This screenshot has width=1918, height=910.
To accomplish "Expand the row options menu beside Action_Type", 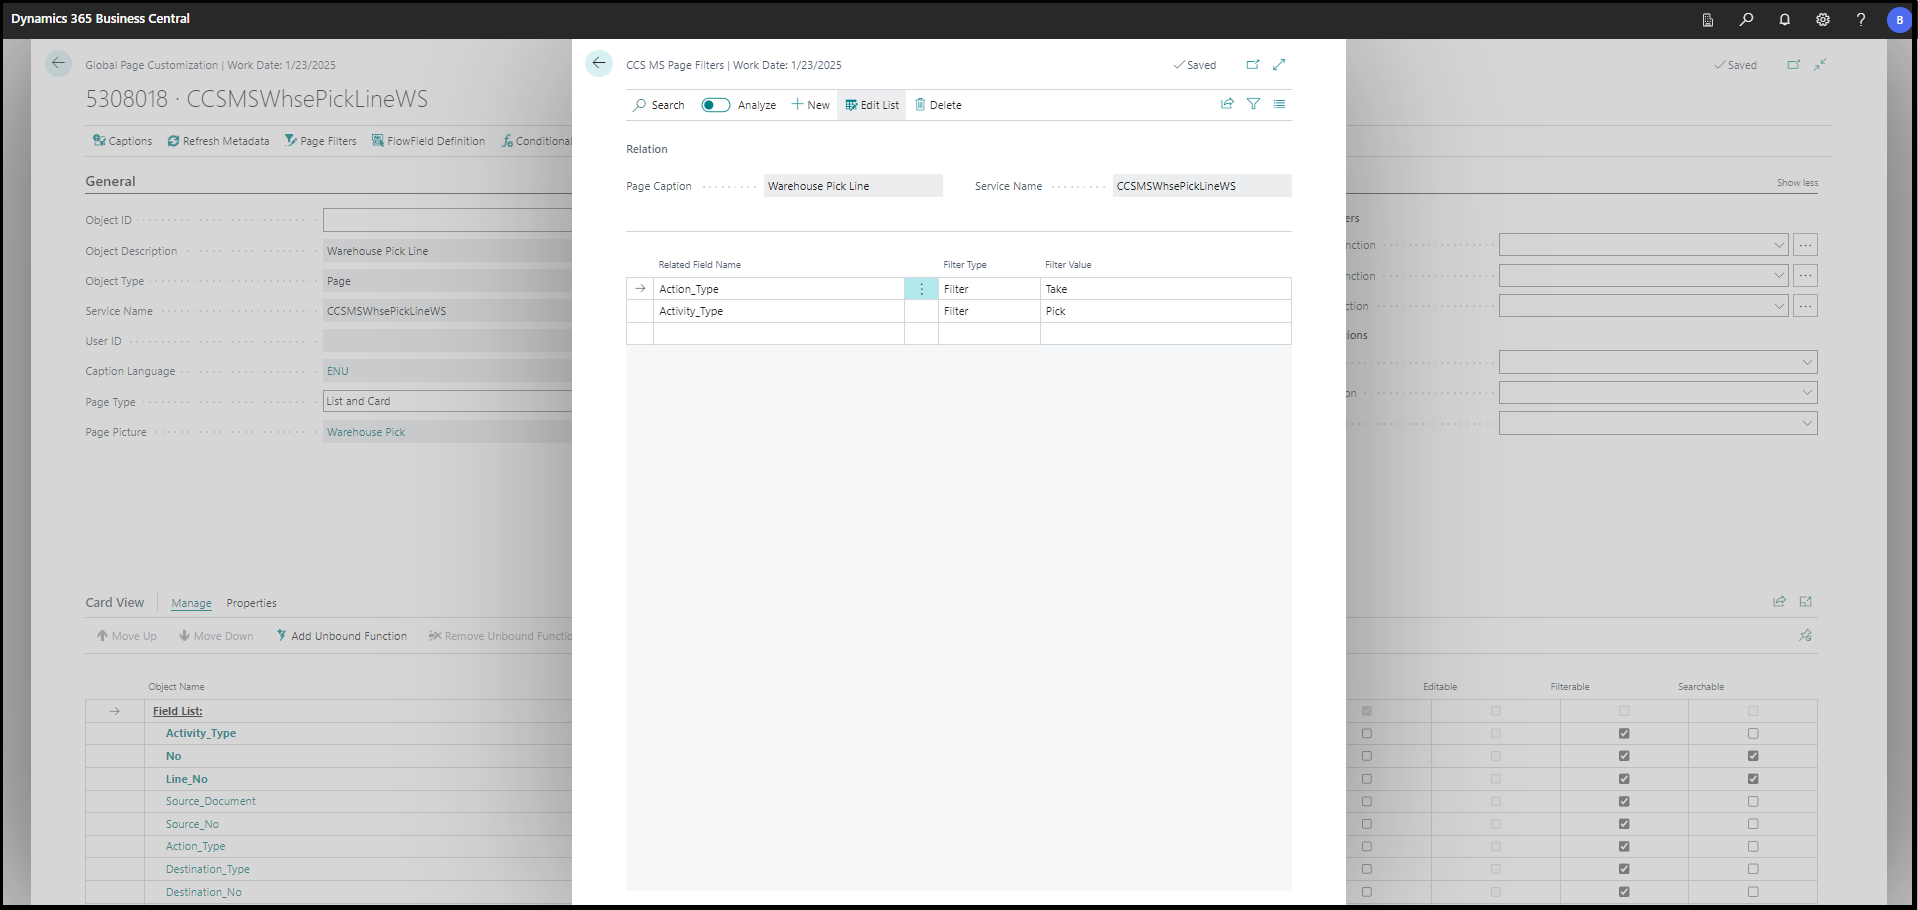I will coord(920,288).
